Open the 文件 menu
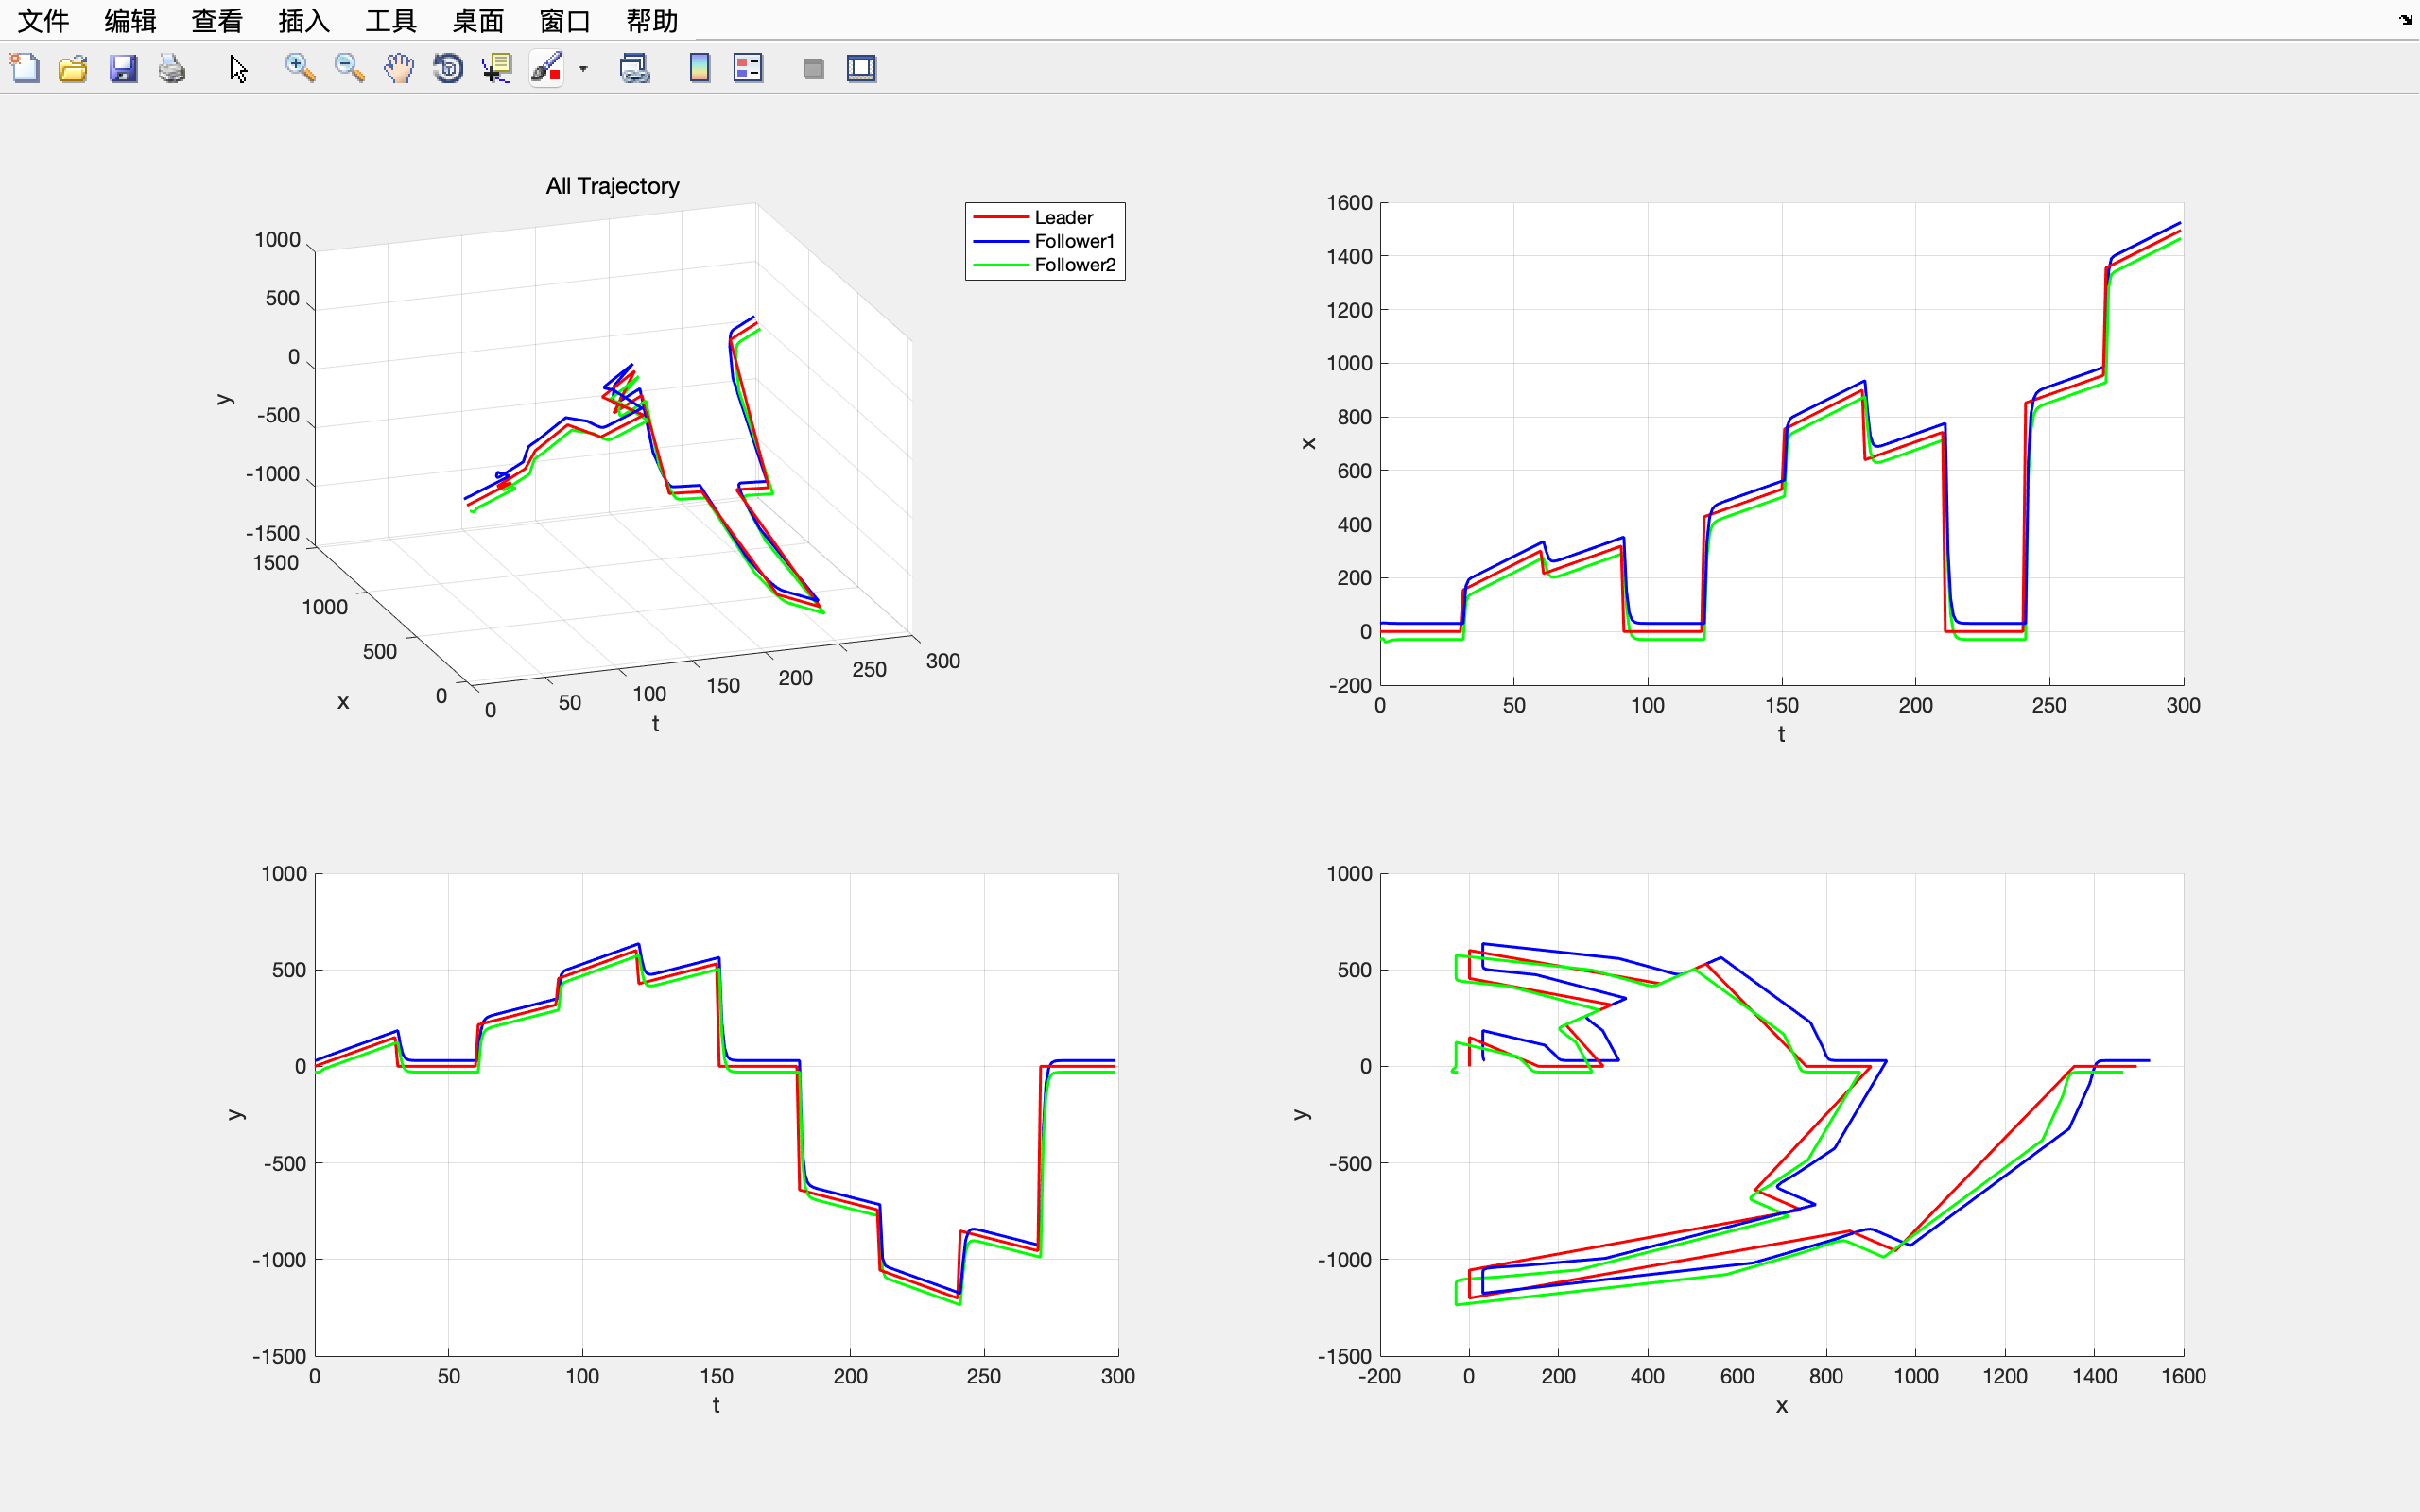2420x1512 pixels. pos(43,20)
